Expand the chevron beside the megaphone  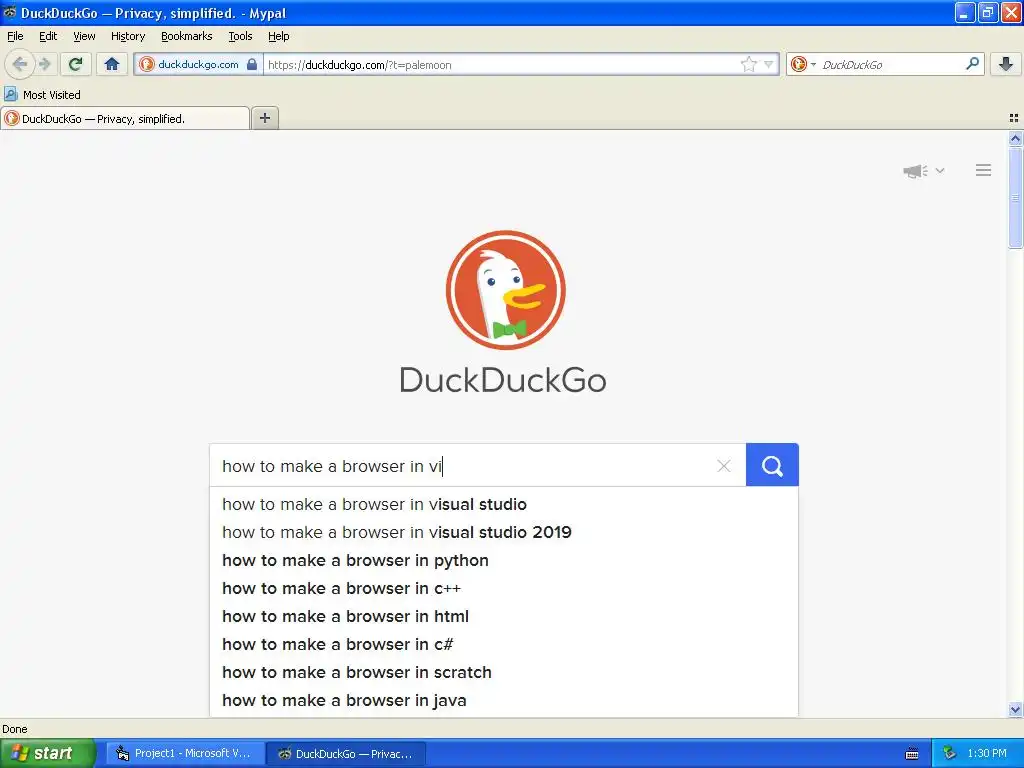tap(940, 170)
